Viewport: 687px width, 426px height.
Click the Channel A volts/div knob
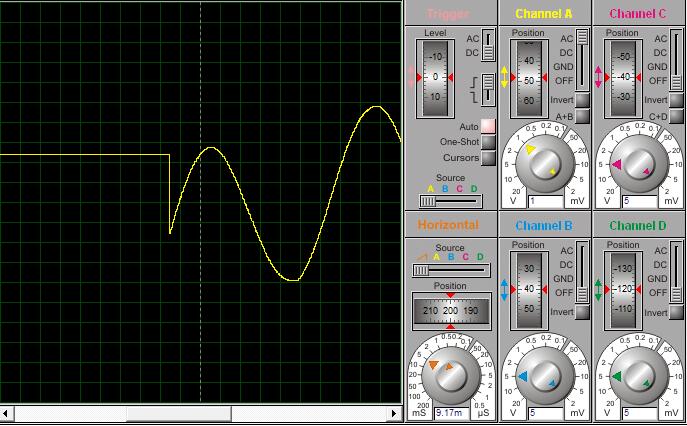545,164
